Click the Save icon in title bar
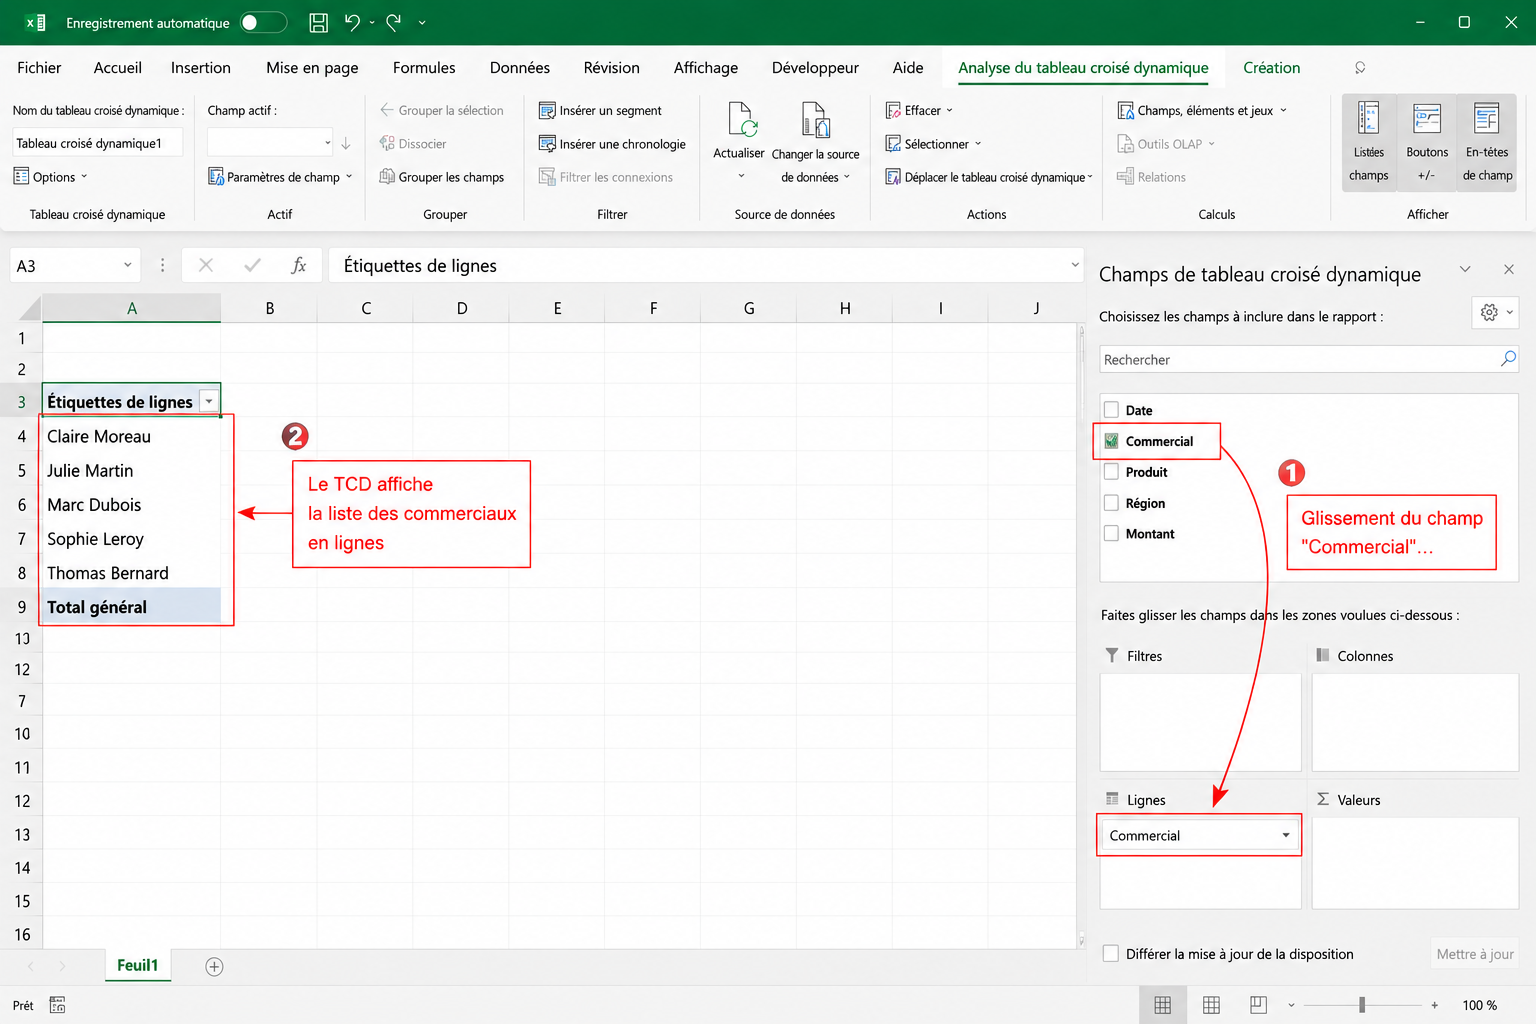The image size is (1536, 1024). [x=319, y=22]
